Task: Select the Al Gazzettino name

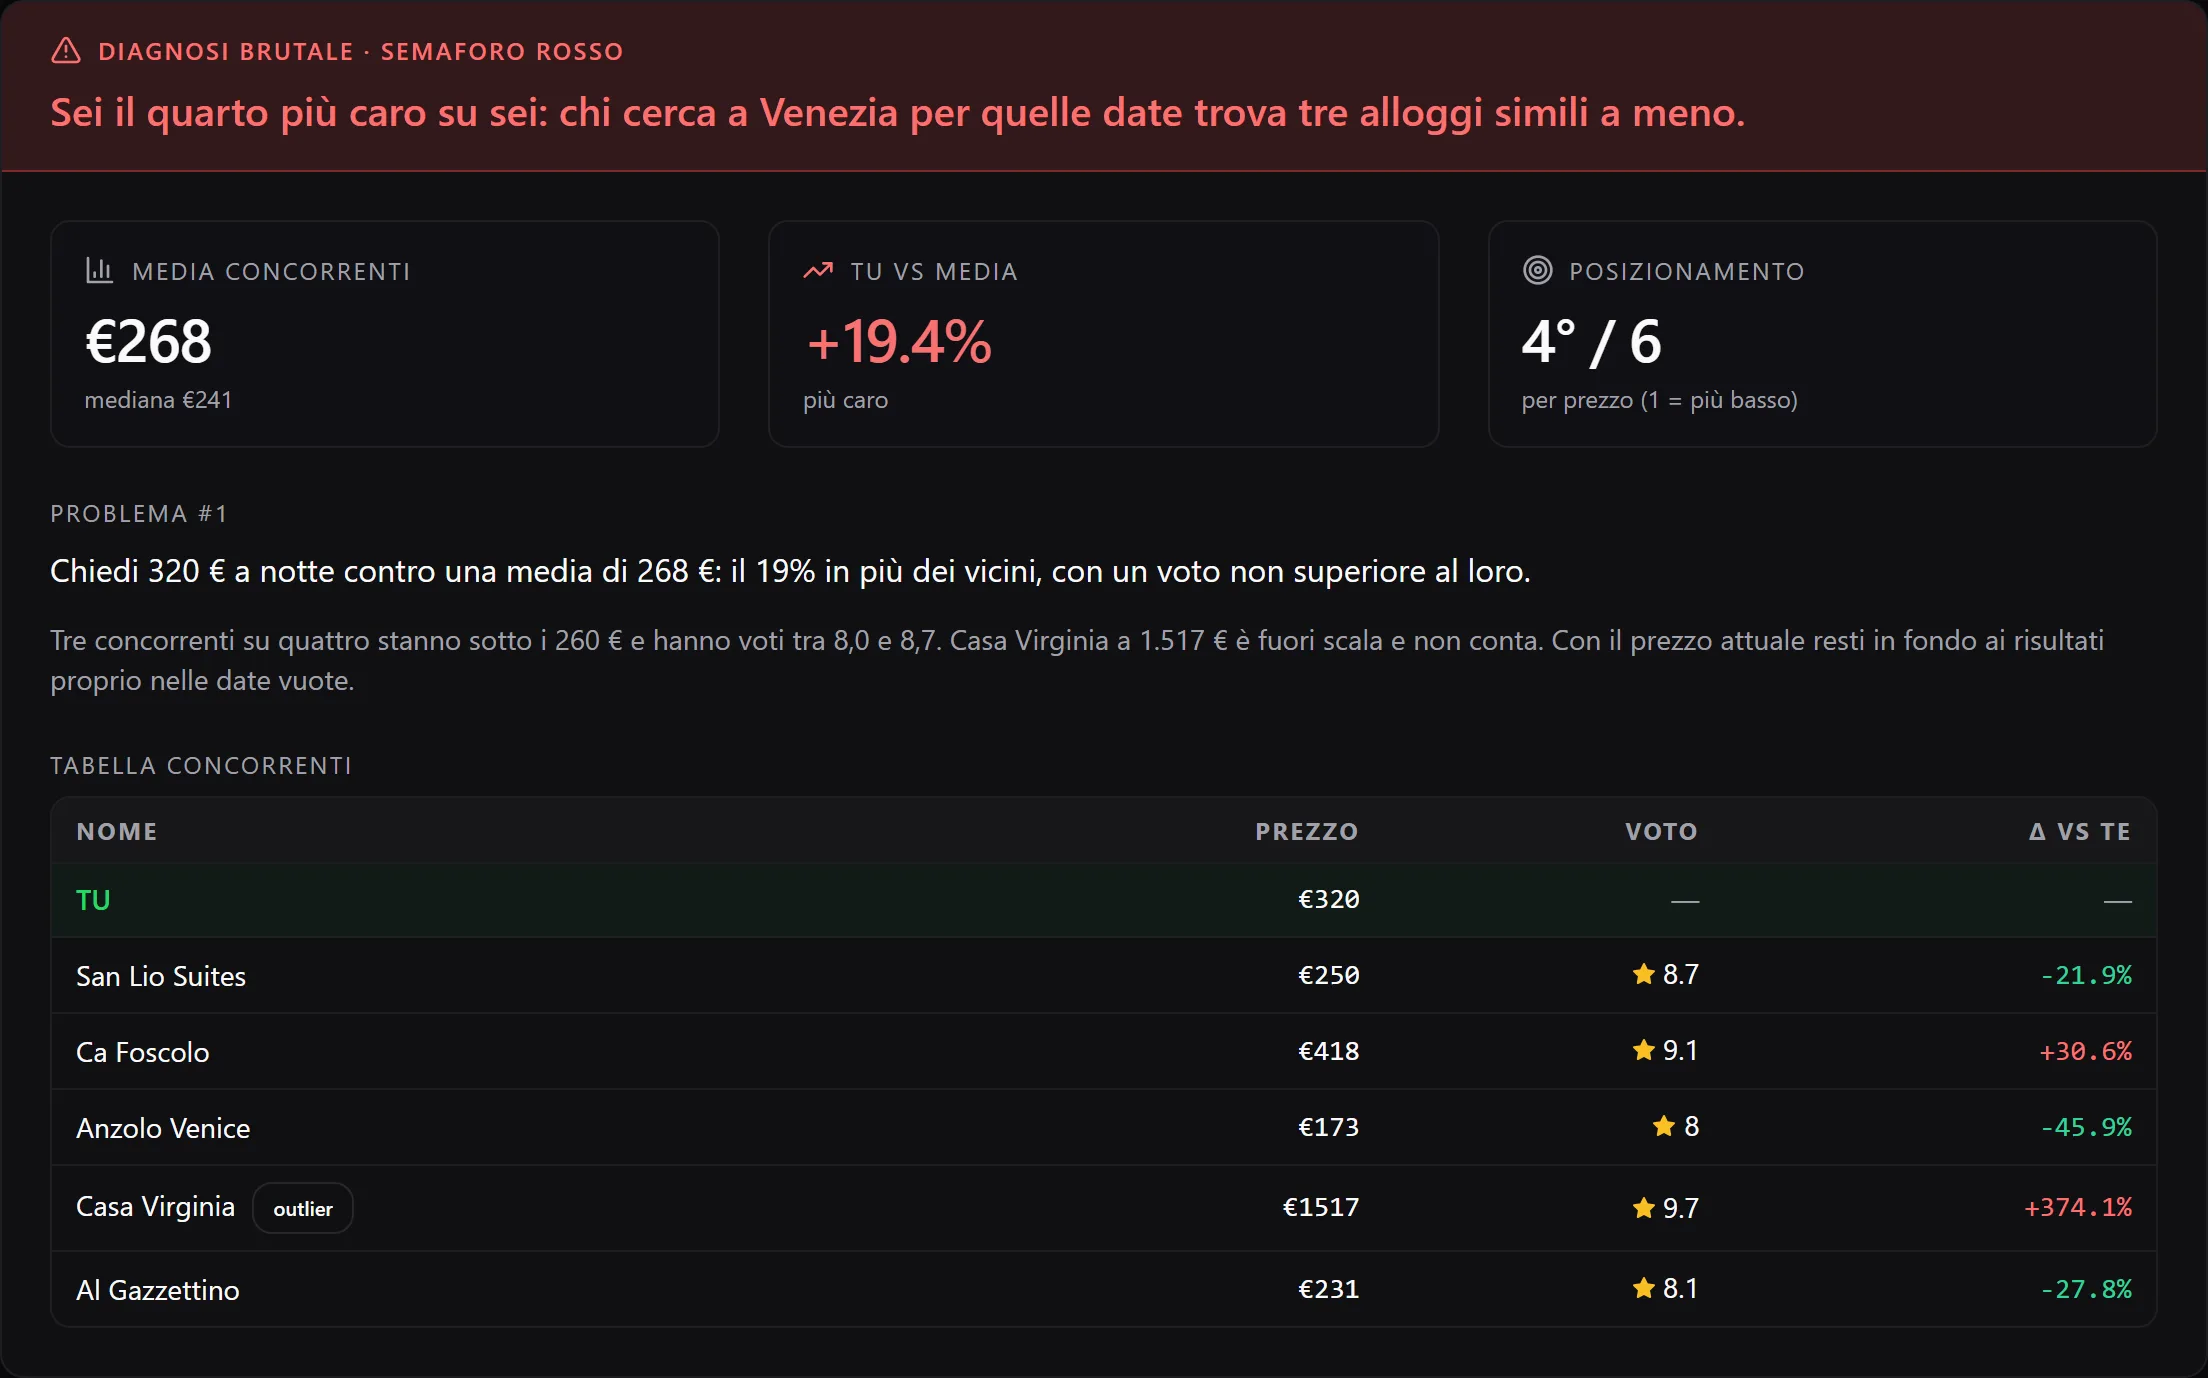Action: pyautogui.click(x=158, y=1290)
